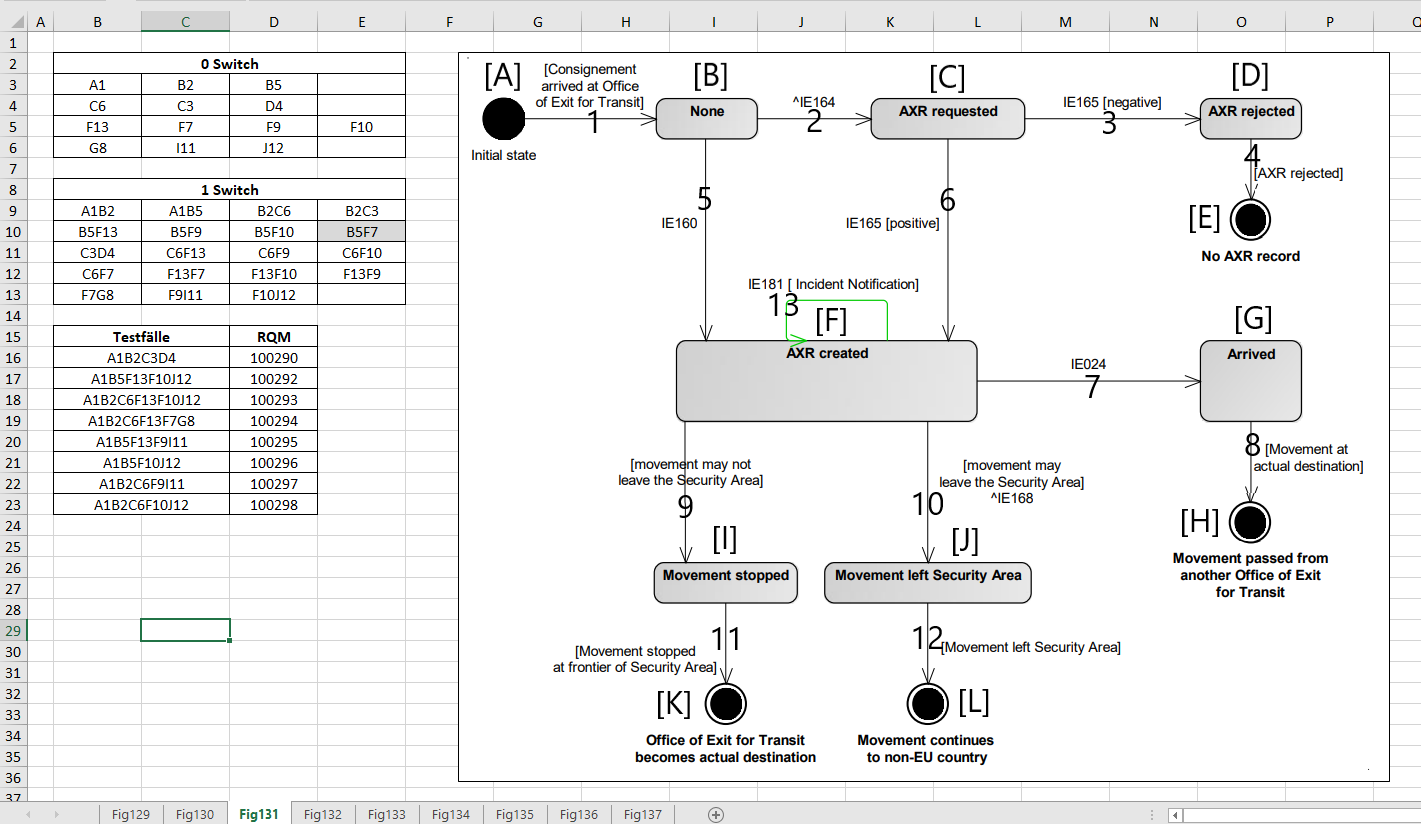Viewport: 1421px width, 824px height.
Task: Click the previous sheet navigation arrow
Action: pos(27,815)
